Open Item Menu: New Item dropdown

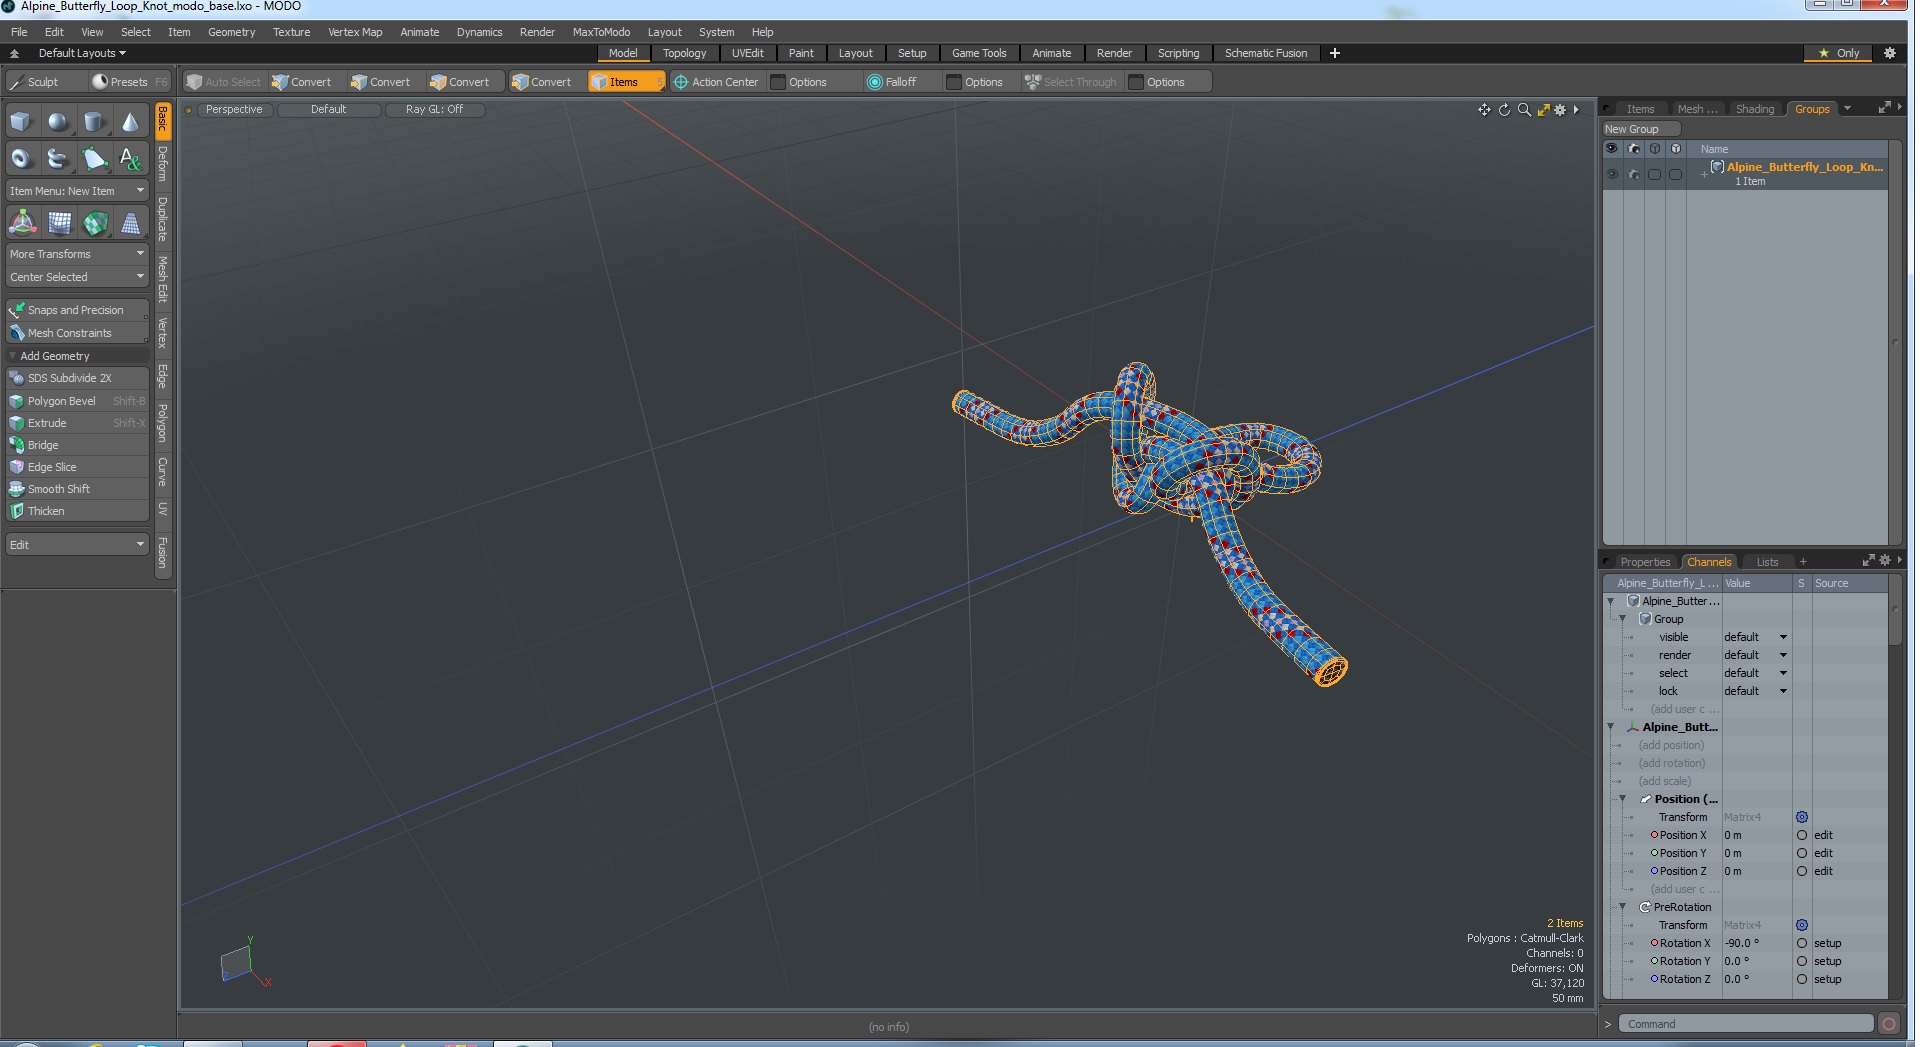click(x=77, y=191)
